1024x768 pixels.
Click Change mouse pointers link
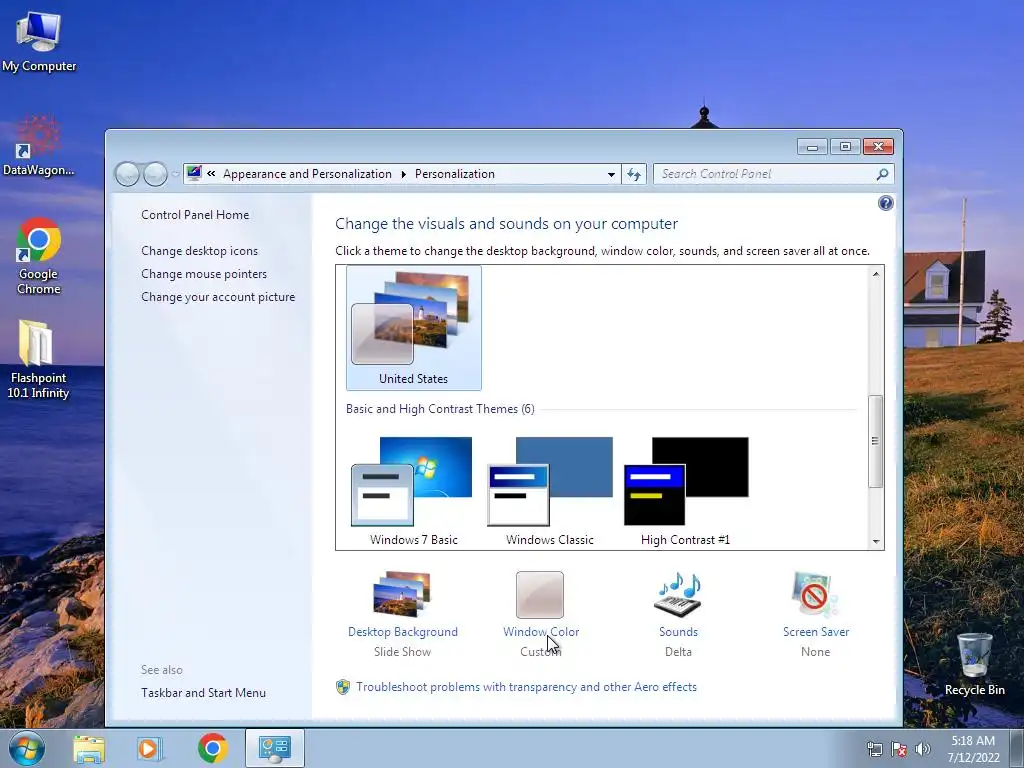(x=204, y=274)
